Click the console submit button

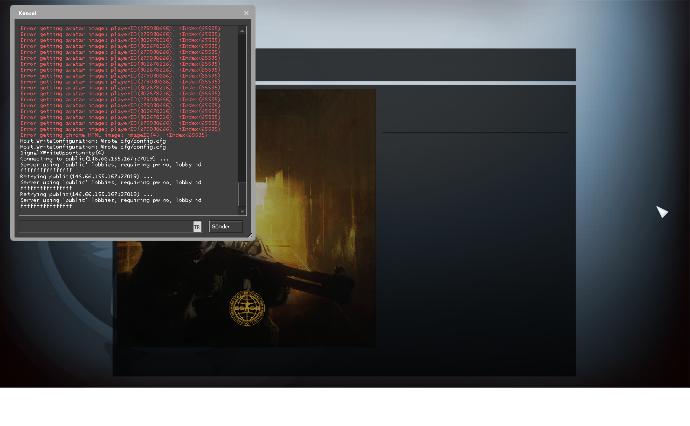[x=226, y=226]
